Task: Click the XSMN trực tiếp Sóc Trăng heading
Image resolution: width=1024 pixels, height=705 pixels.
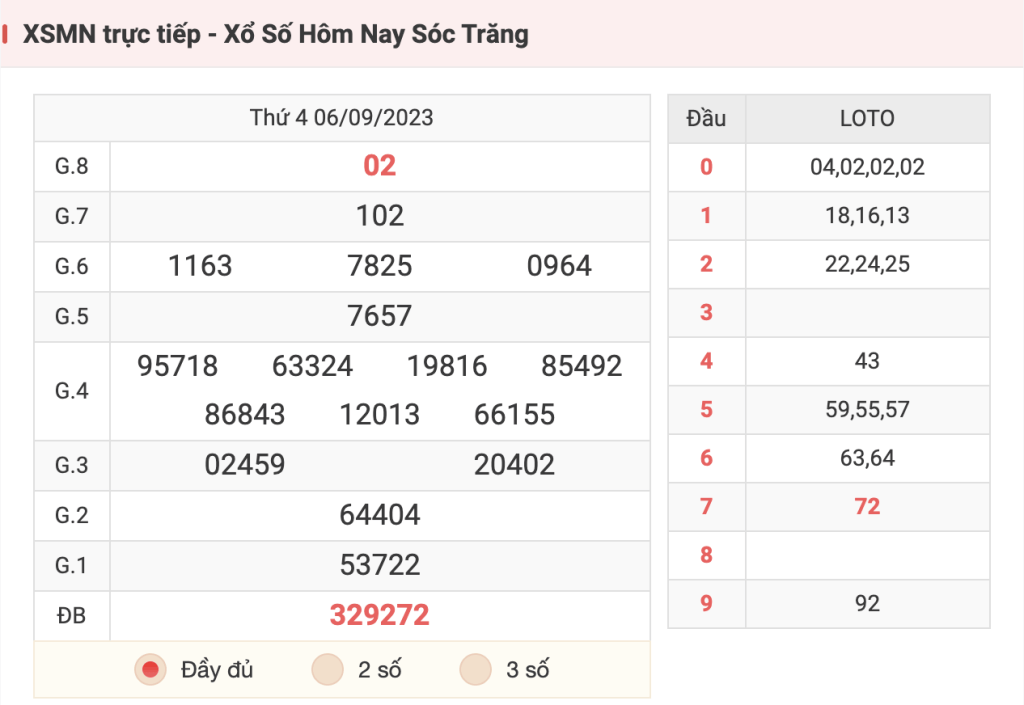Action: coord(276,34)
